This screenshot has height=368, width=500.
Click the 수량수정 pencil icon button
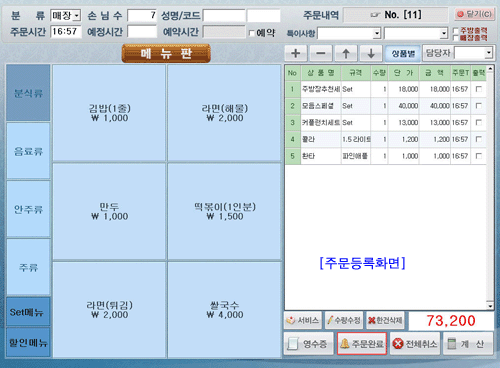tap(344, 320)
